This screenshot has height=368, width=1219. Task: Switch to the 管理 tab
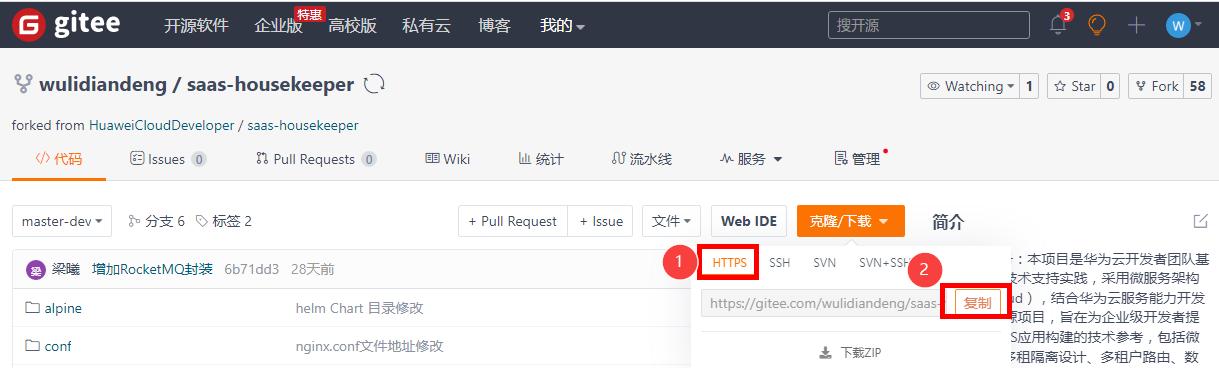pyautogui.click(x=858, y=158)
